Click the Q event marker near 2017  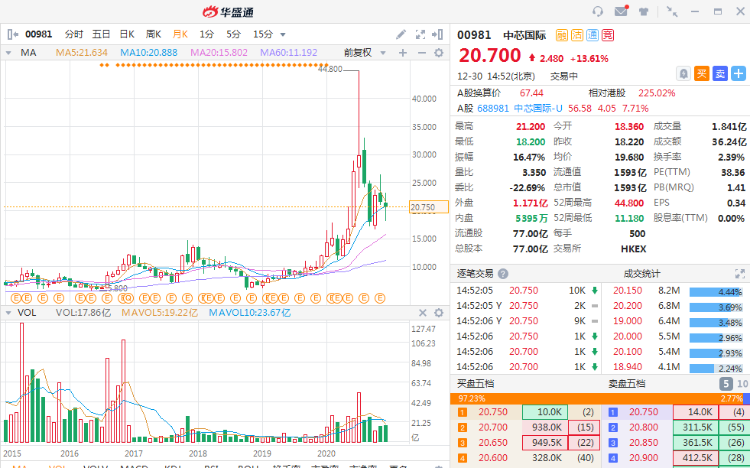[127, 299]
